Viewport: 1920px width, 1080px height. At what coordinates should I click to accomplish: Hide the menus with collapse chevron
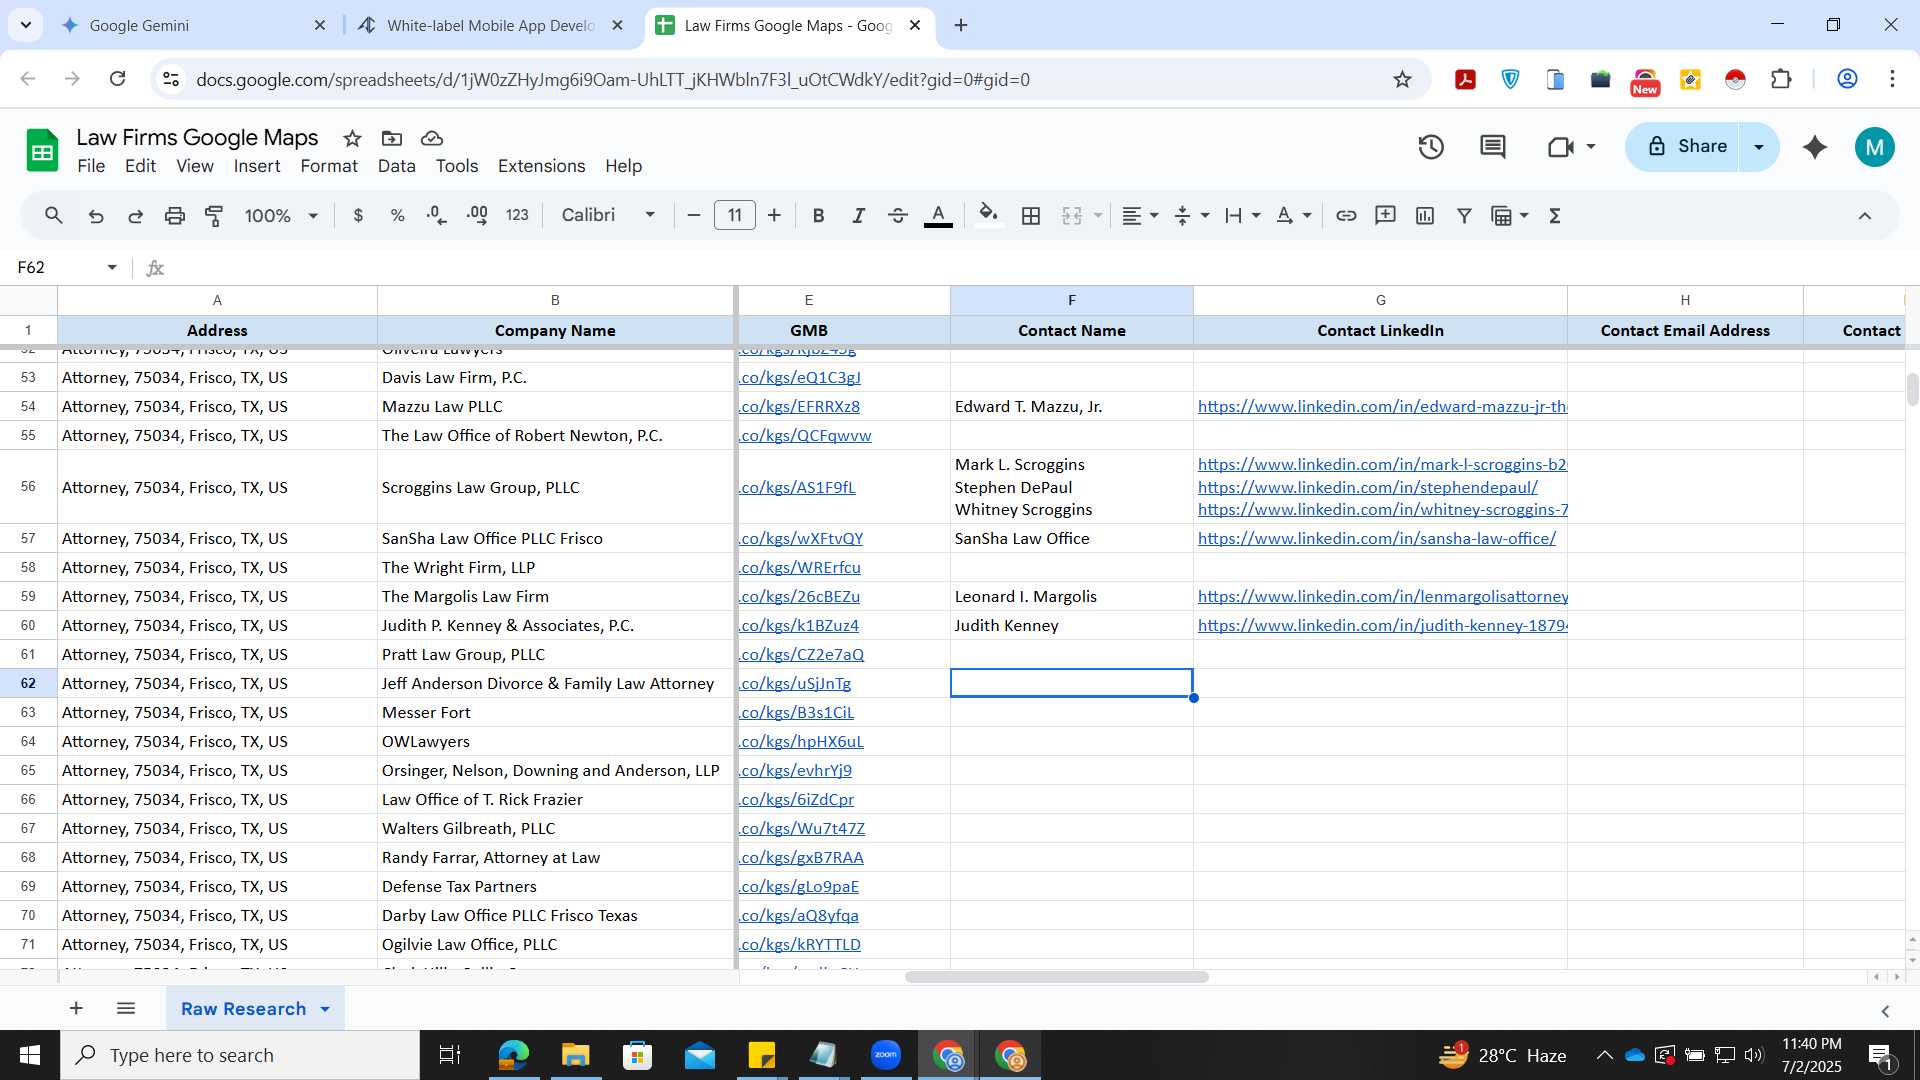1864,215
